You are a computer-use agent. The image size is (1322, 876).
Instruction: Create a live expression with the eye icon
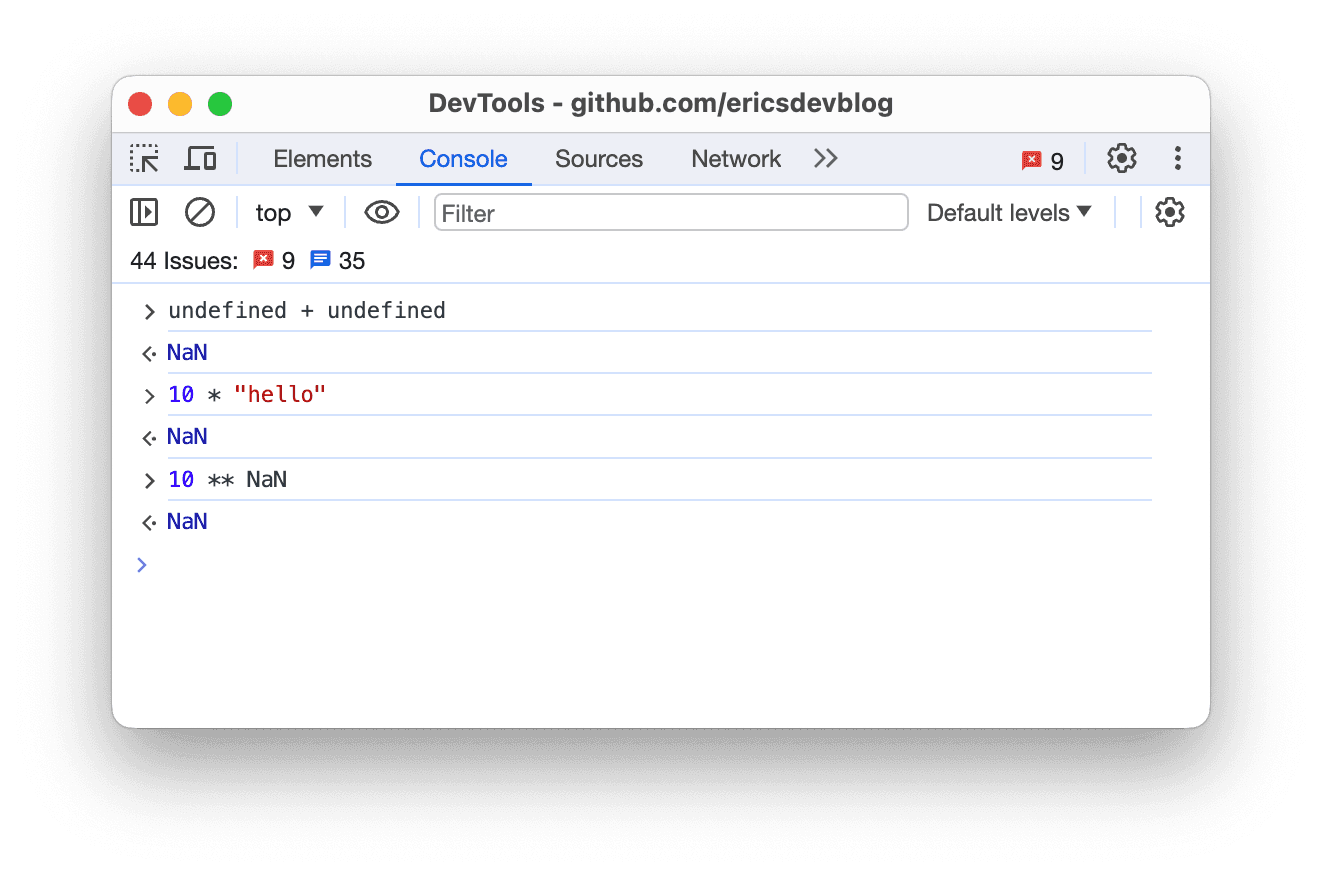tap(382, 212)
